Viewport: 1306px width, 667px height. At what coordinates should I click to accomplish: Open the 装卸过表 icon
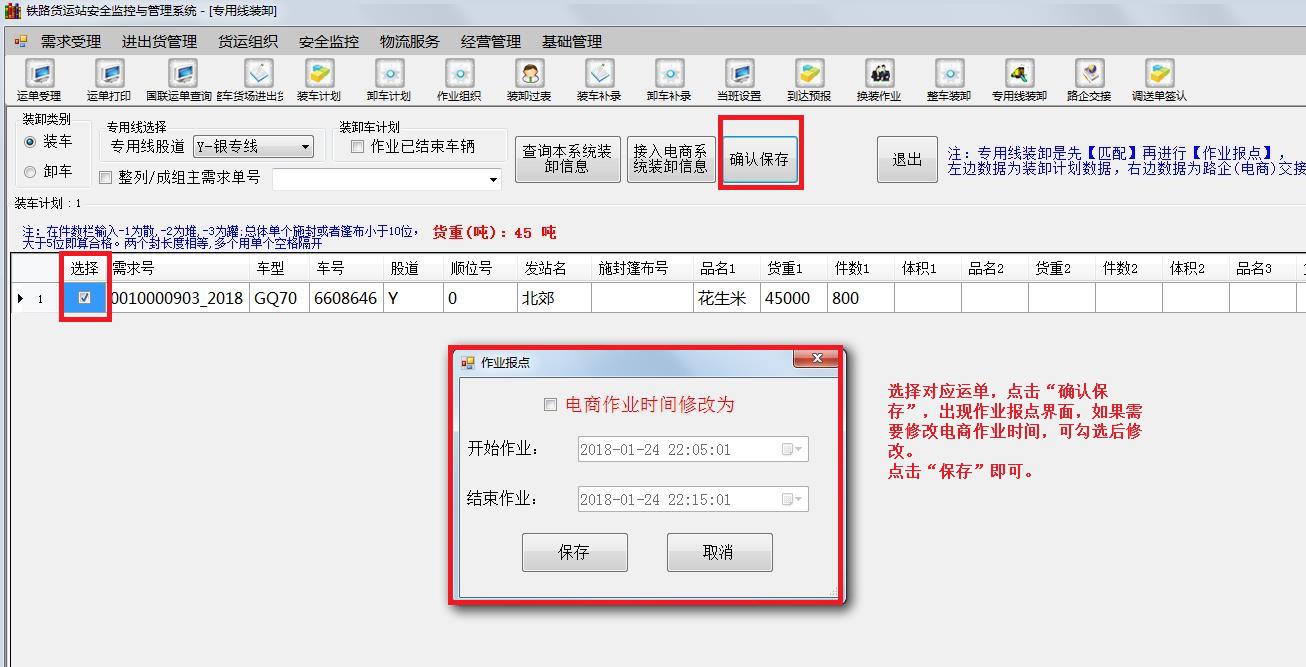tap(529, 80)
